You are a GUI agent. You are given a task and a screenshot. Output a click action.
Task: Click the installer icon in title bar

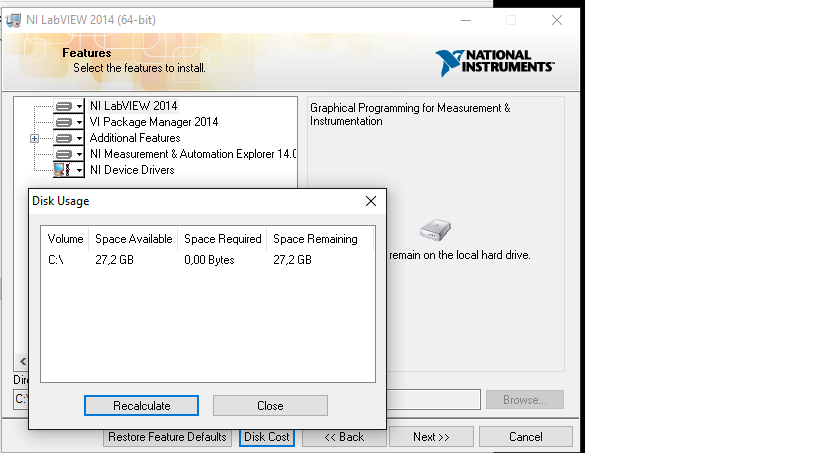tap(14, 20)
